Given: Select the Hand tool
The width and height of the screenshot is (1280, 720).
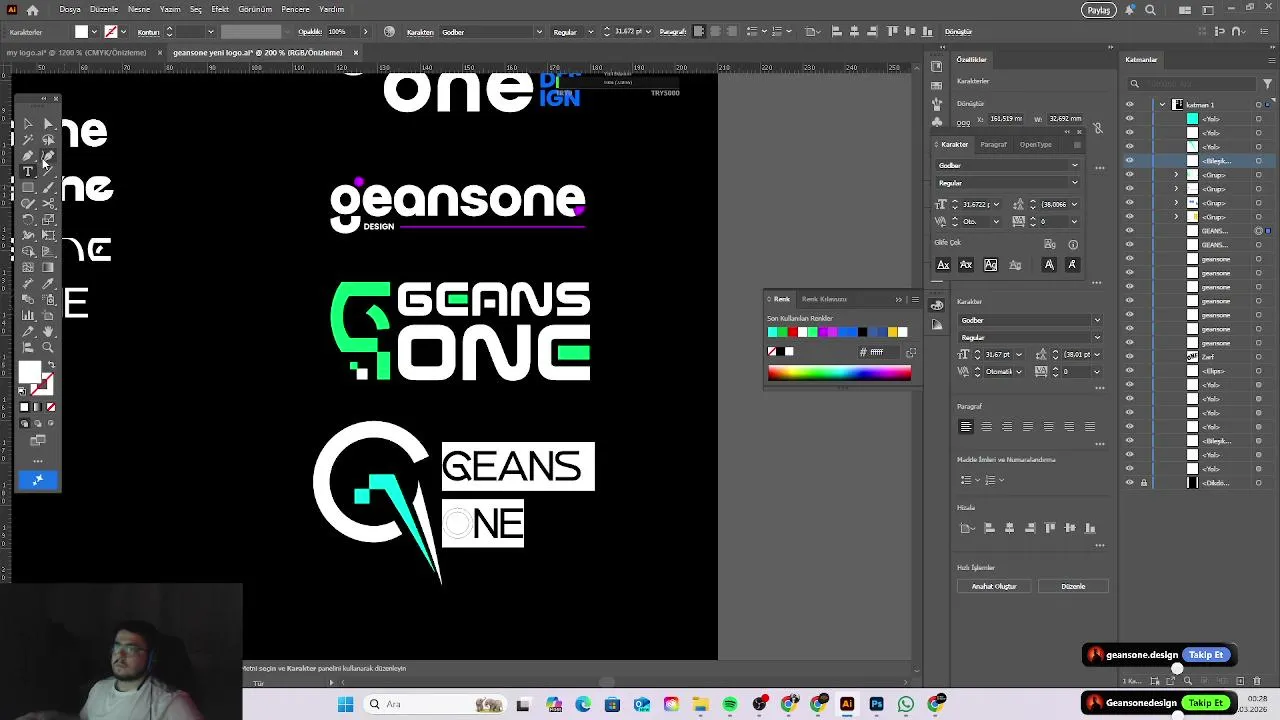Looking at the screenshot, I should (x=49, y=332).
